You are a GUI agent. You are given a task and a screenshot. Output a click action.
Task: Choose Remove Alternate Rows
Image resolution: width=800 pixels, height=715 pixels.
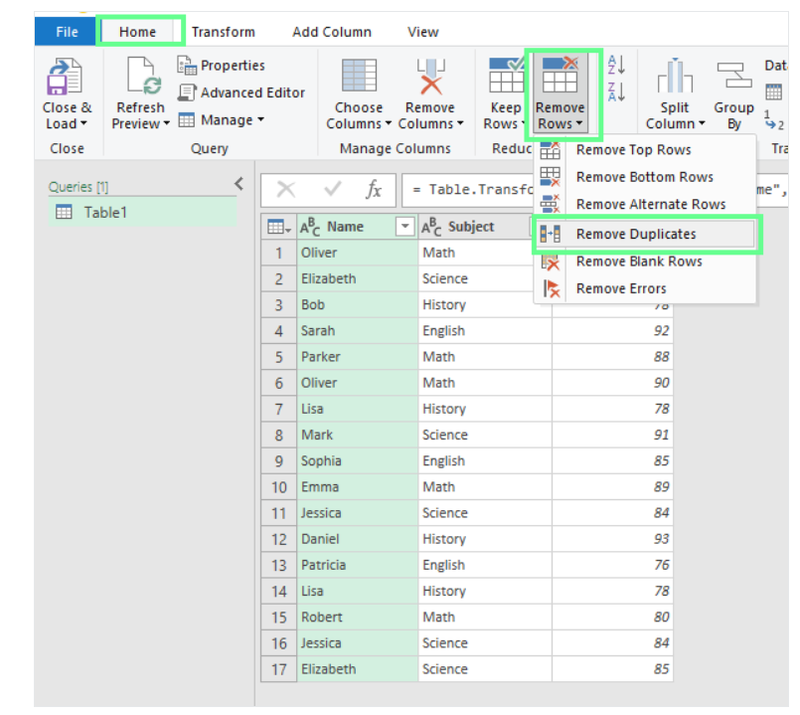coord(645,204)
